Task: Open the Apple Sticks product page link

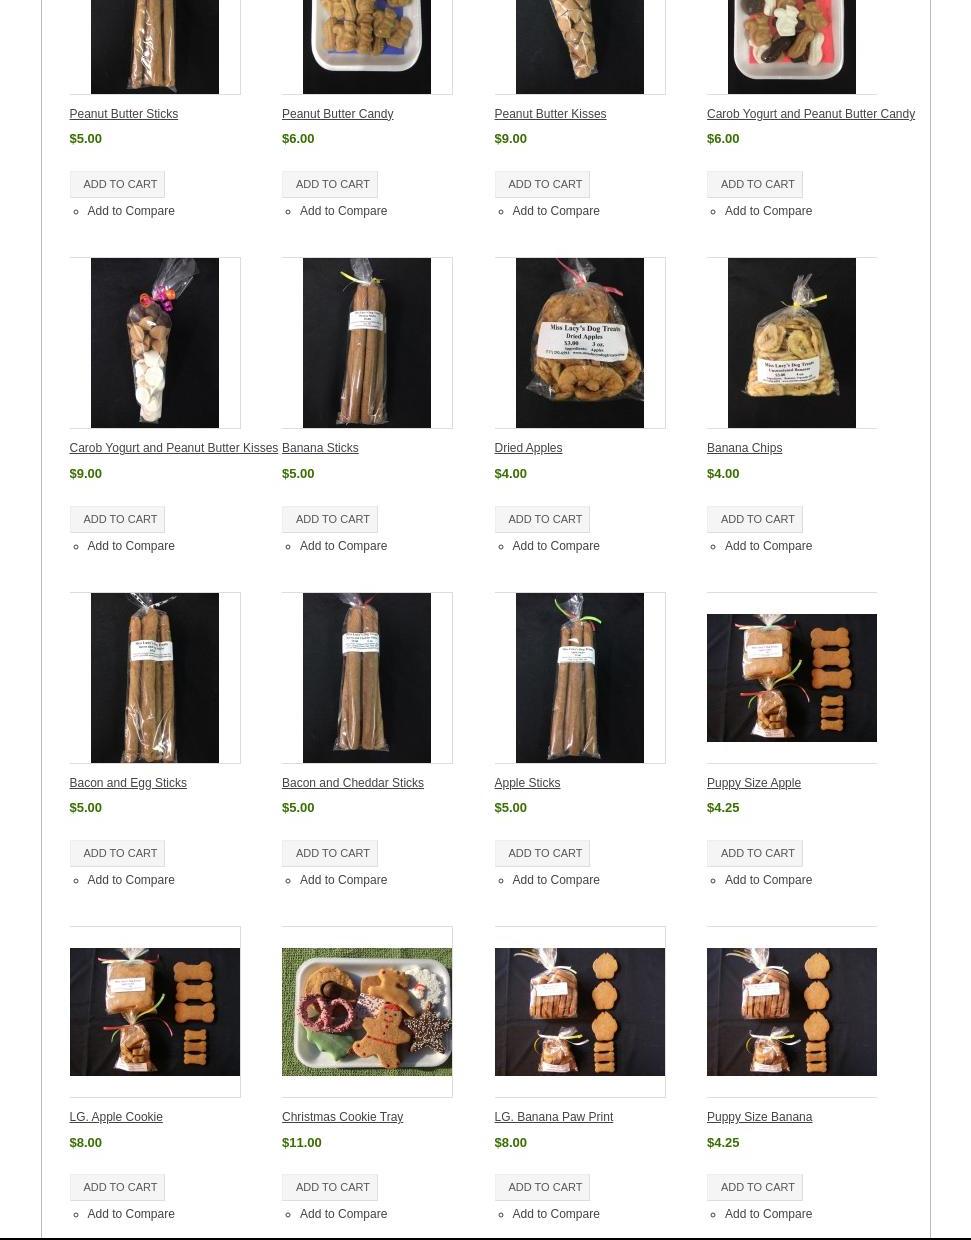Action: (x=527, y=783)
